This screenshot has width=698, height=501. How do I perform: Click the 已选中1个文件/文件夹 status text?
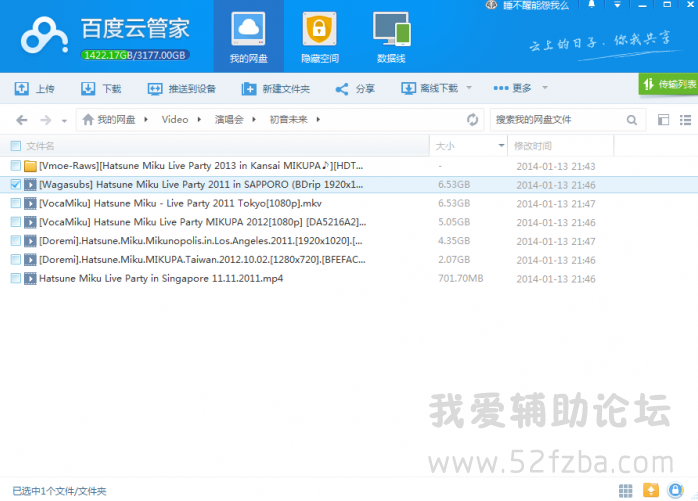click(x=59, y=491)
